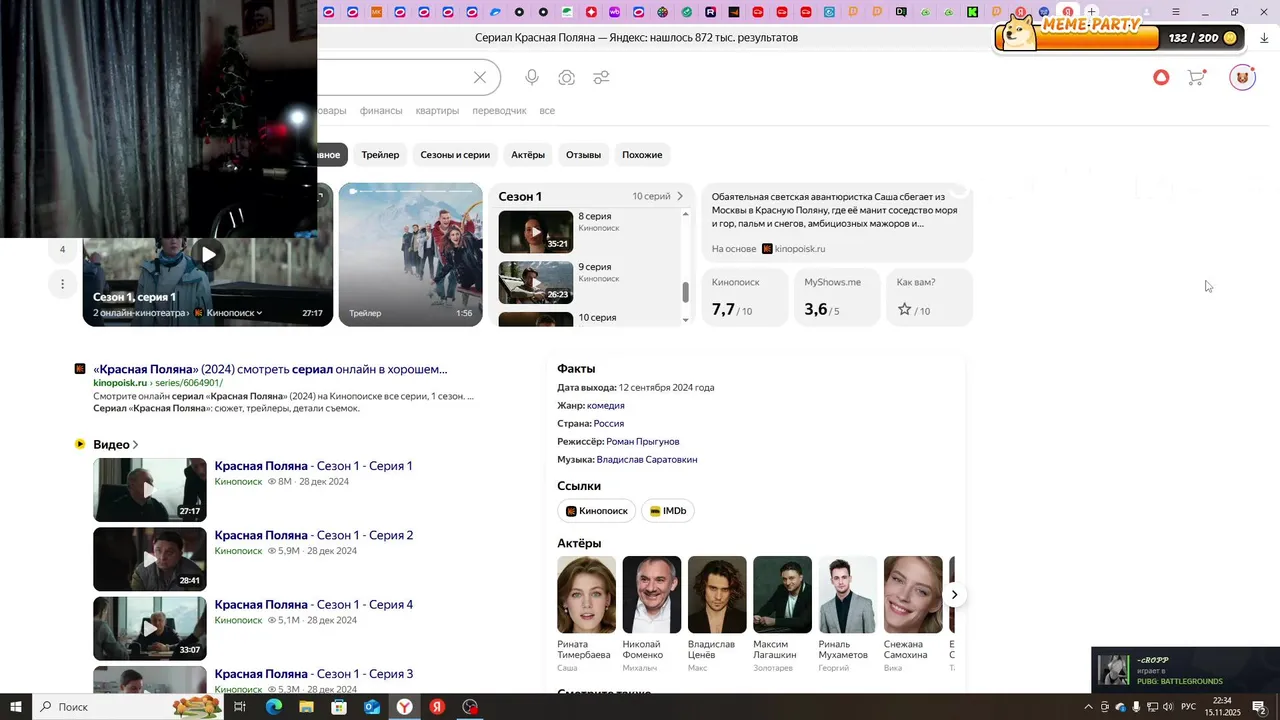Play the 8 серия thumbnail in the season list
The image size is (1280, 720).
click(x=536, y=232)
